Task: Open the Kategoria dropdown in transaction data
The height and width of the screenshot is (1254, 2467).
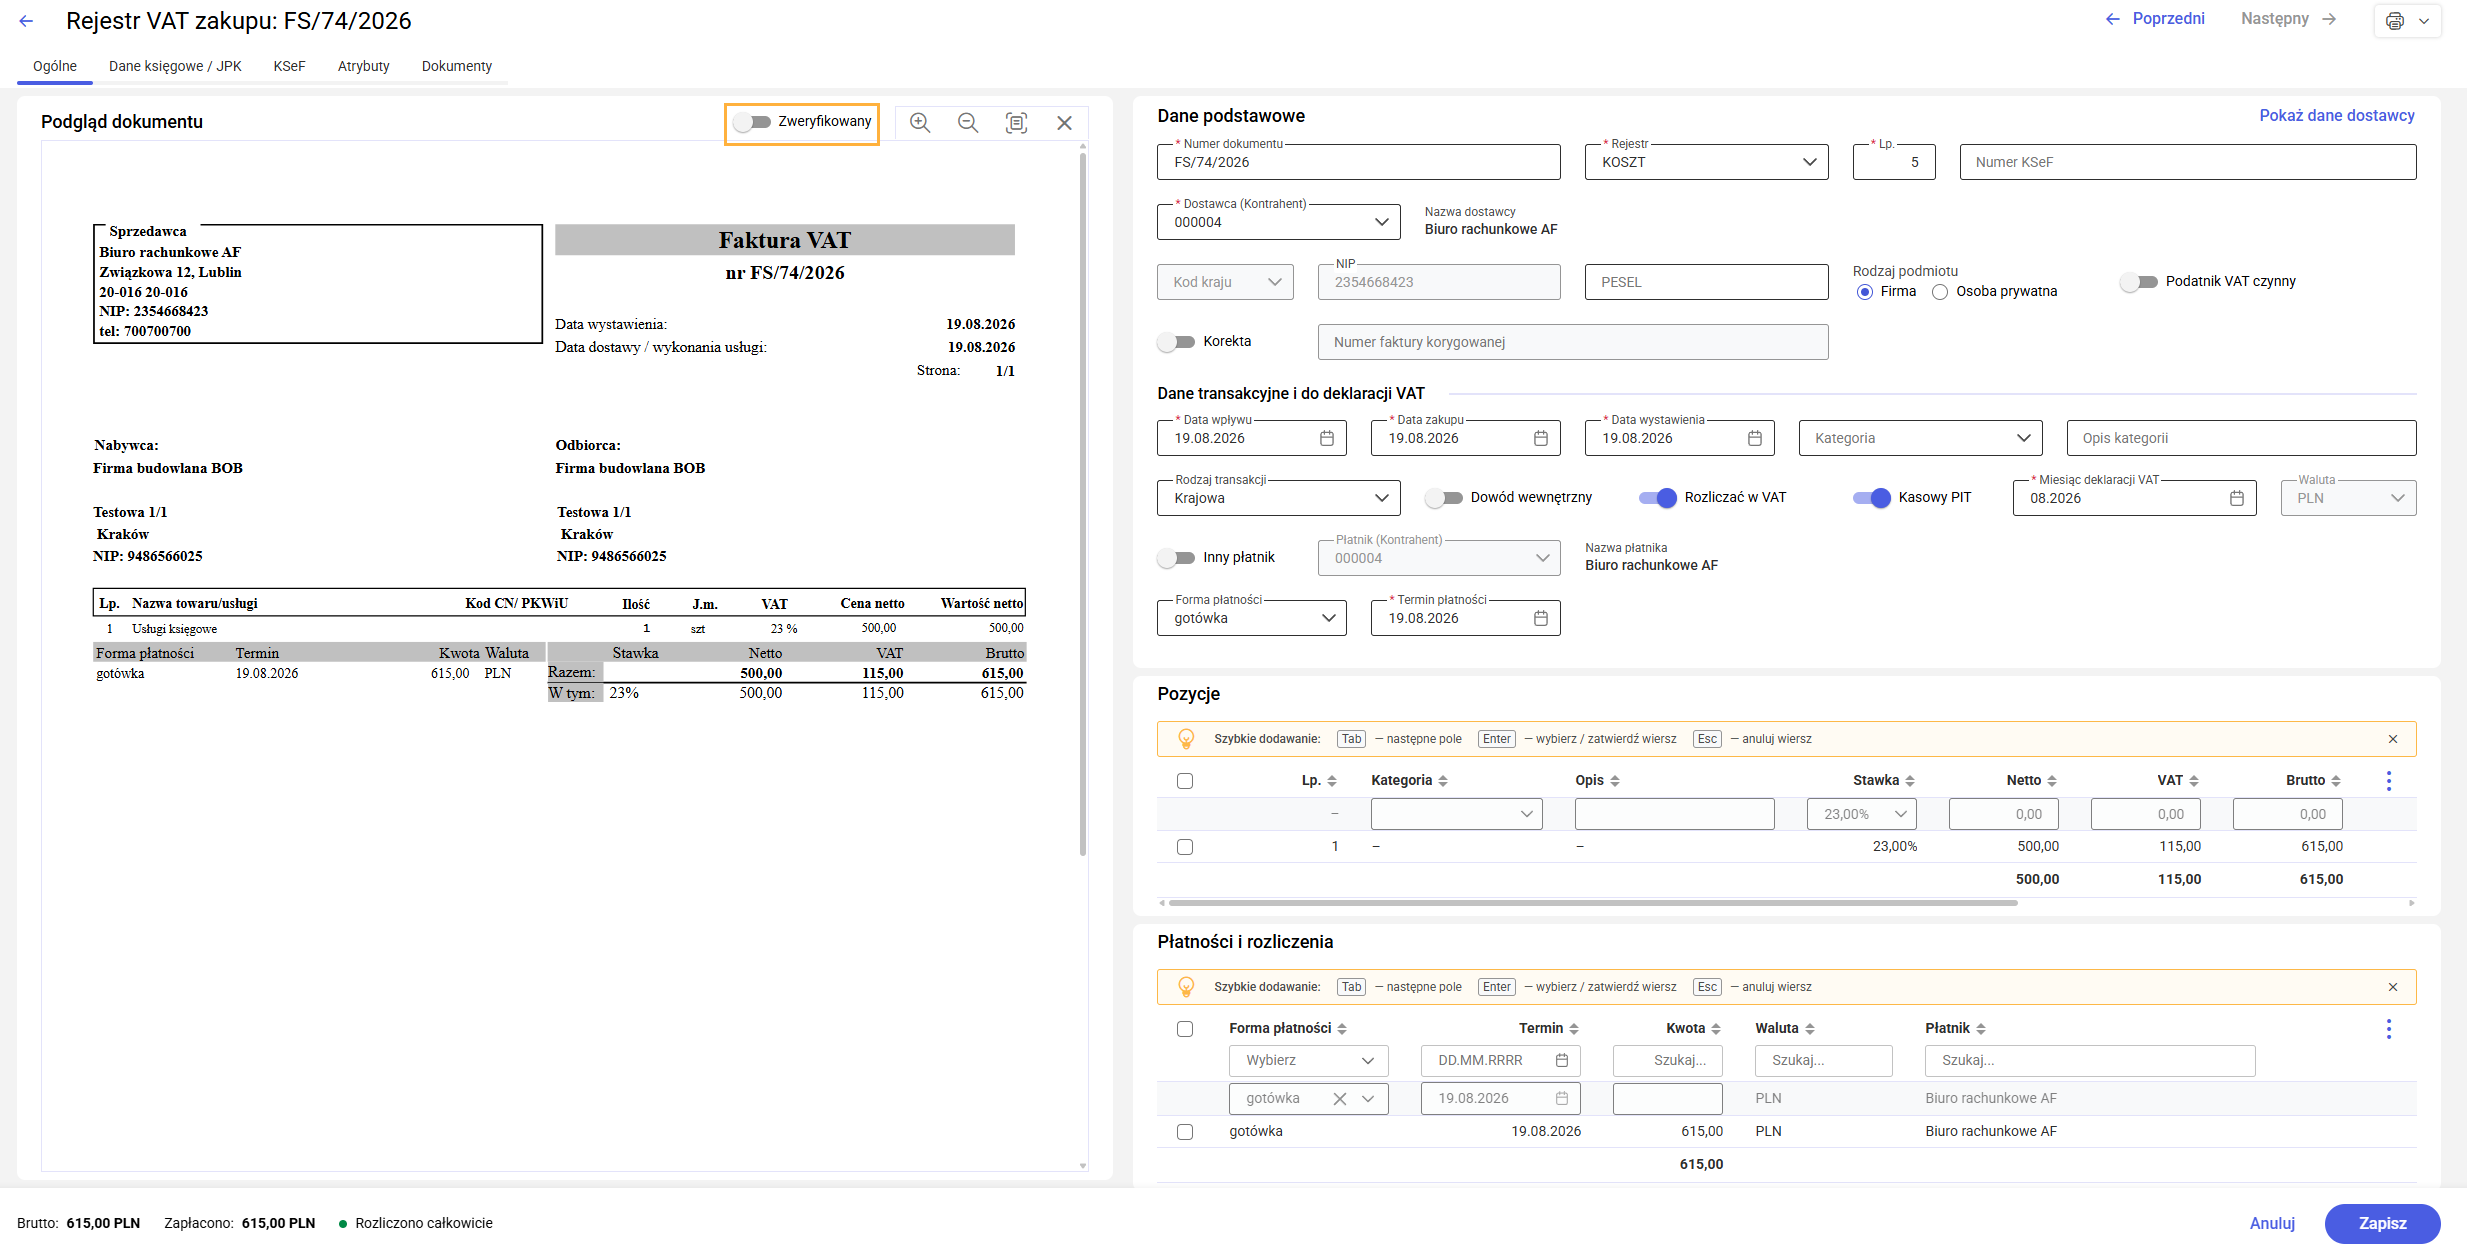Action: pos(1921,438)
